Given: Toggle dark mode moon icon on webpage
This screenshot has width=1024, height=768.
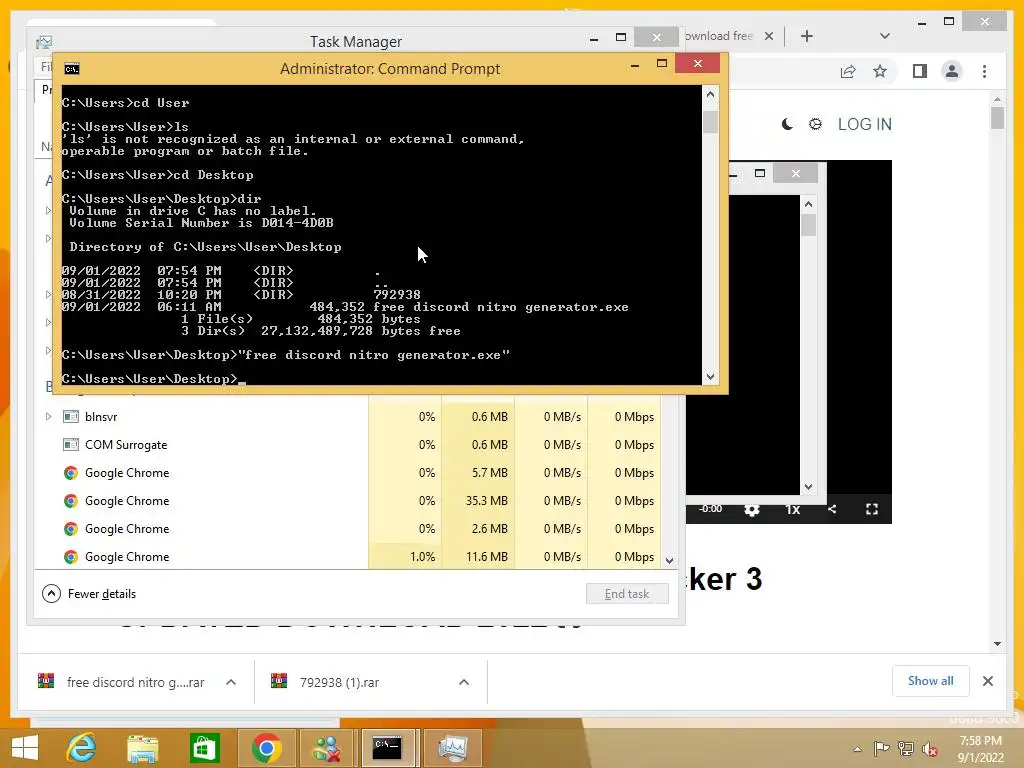Looking at the screenshot, I should click(788, 124).
